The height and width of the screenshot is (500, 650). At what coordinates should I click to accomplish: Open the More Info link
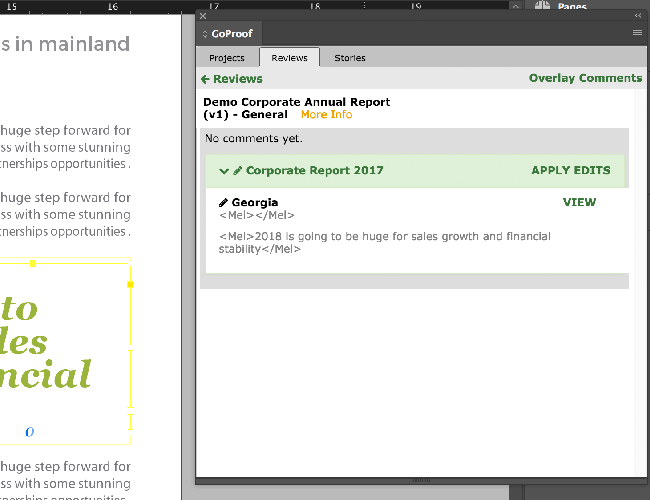tap(326, 115)
